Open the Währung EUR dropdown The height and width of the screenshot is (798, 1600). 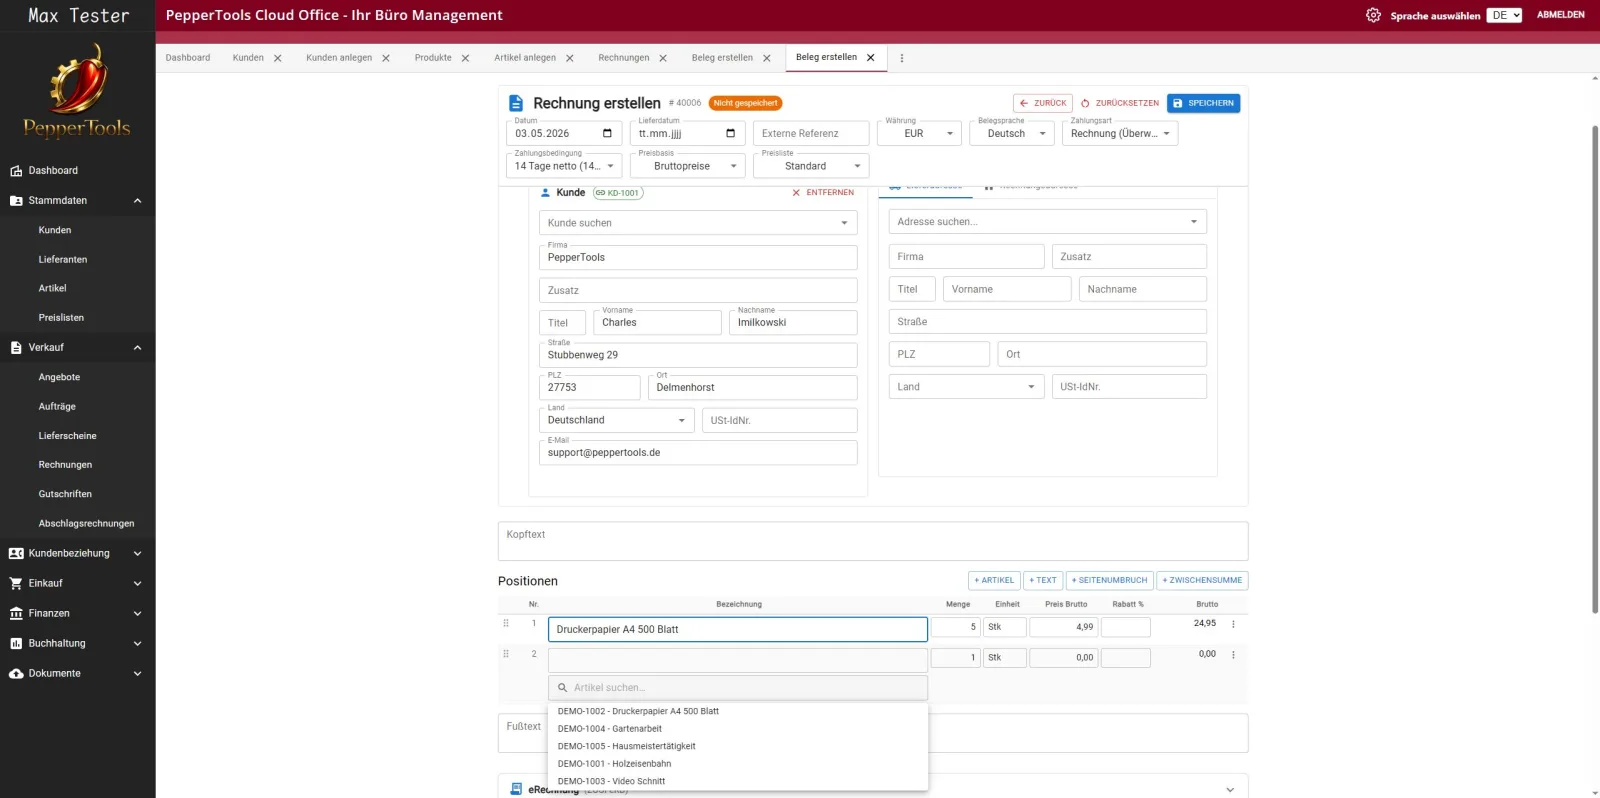pyautogui.click(x=919, y=133)
